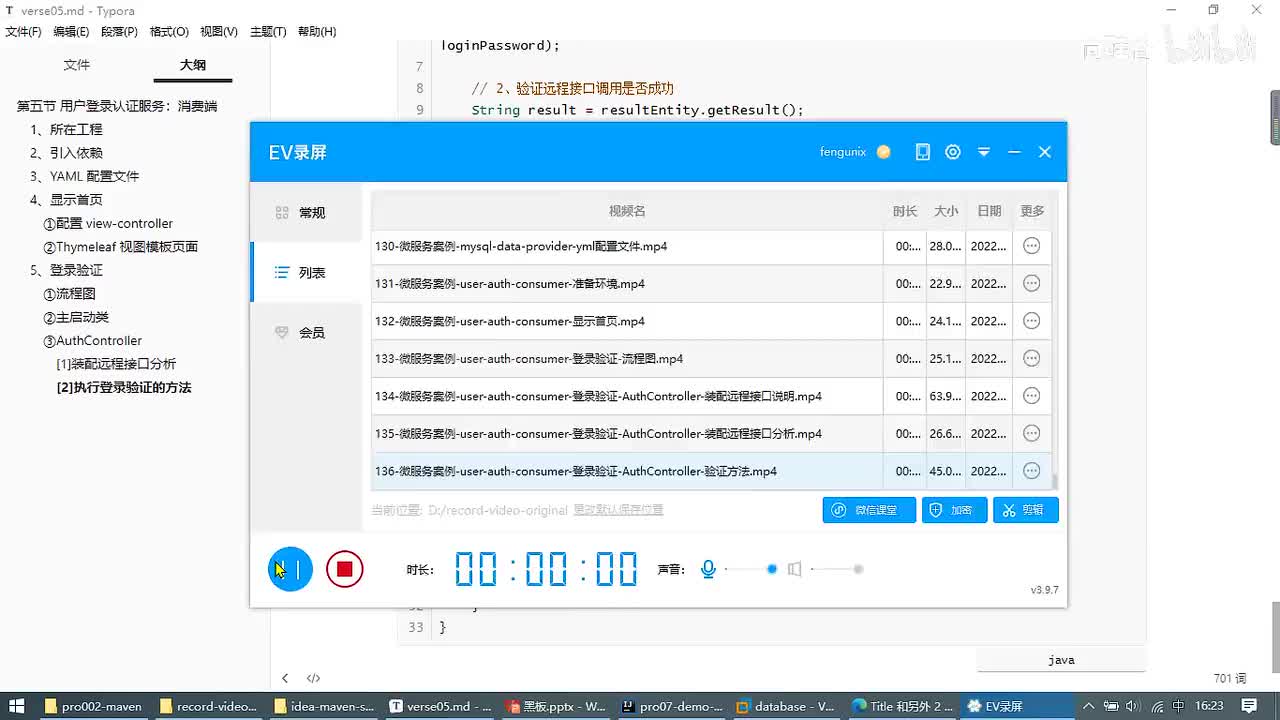Adjust the speaker volume slider

[837, 569]
